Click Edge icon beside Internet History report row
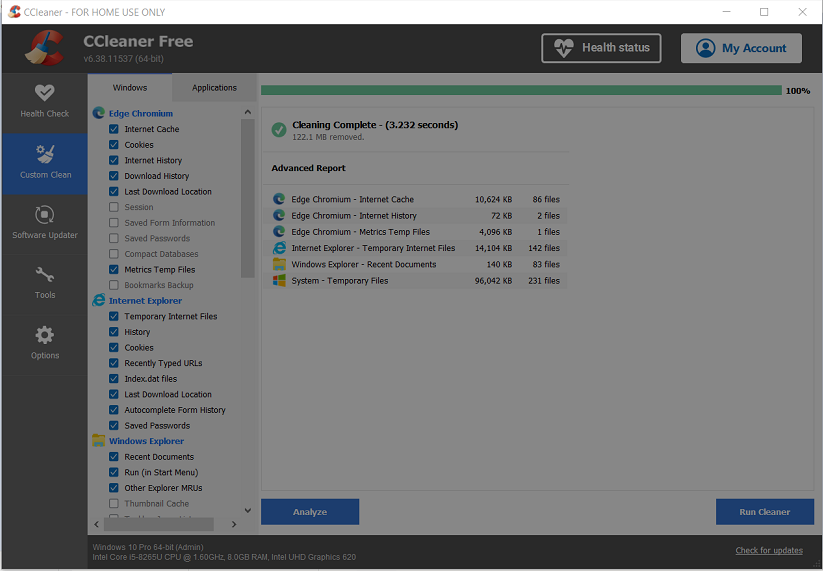This screenshot has height=571, width=823. (279, 215)
